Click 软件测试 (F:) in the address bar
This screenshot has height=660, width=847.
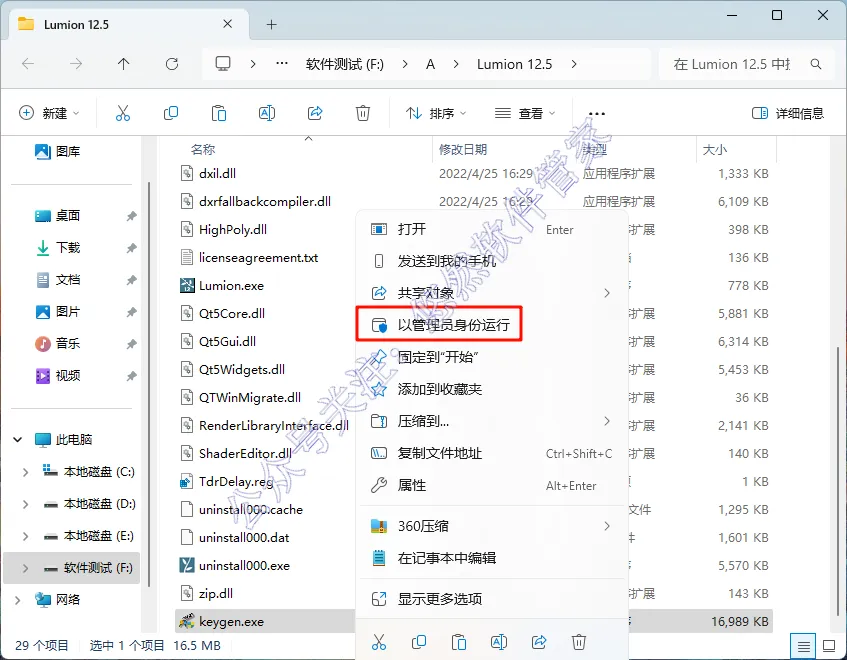pyautogui.click(x=345, y=64)
